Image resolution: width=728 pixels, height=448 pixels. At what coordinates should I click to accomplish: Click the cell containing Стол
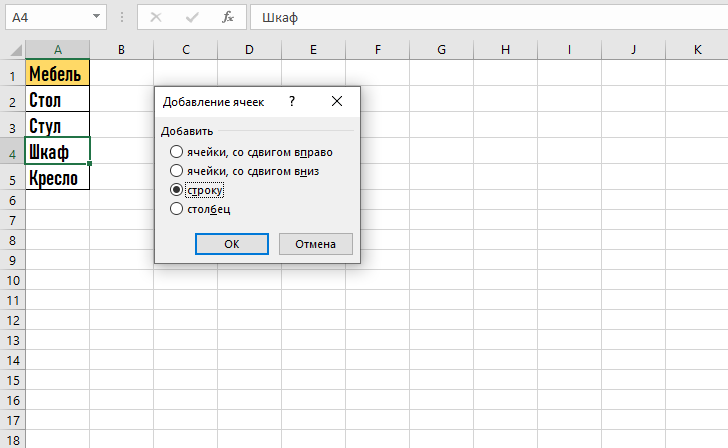(x=58, y=99)
